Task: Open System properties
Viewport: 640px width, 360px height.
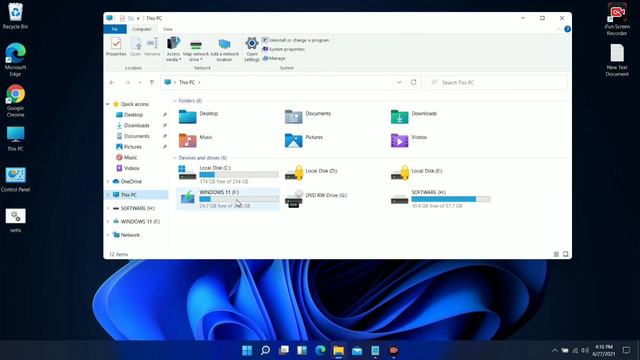Action: (x=284, y=49)
